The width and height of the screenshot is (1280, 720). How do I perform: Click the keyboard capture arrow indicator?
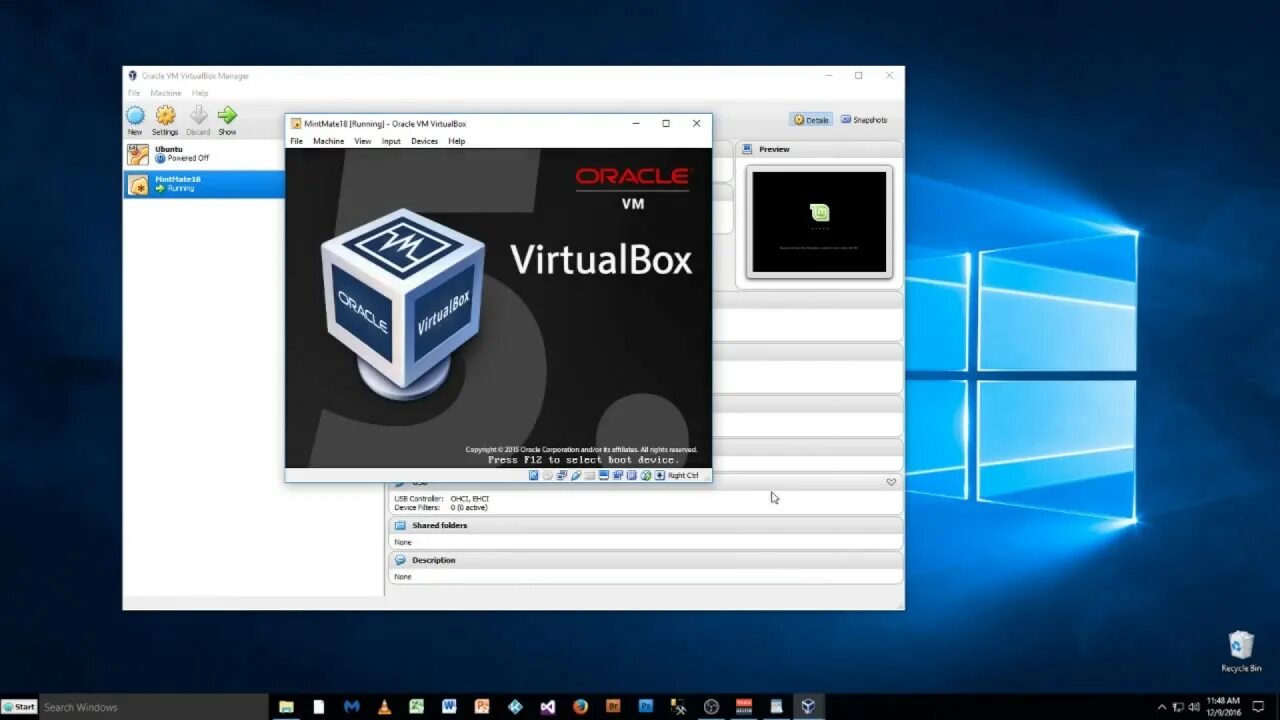660,475
